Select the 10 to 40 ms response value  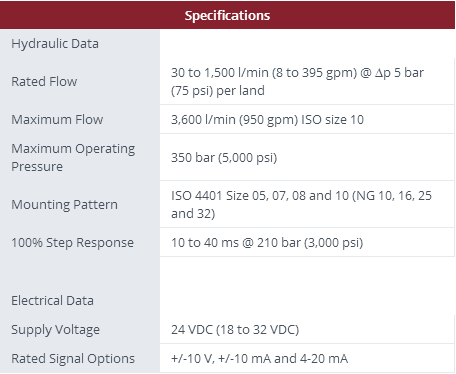coord(267,243)
